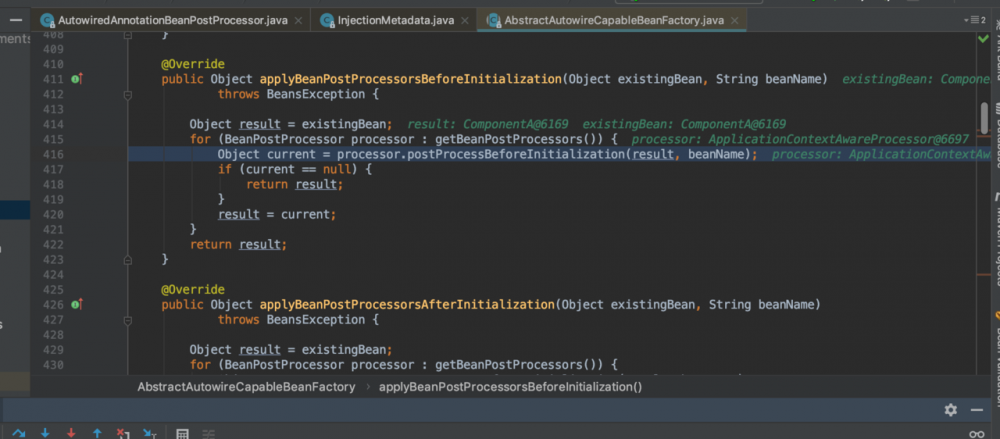Click line number 422 in gutter
Viewport: 1000px width, 439px height.
click(53, 244)
